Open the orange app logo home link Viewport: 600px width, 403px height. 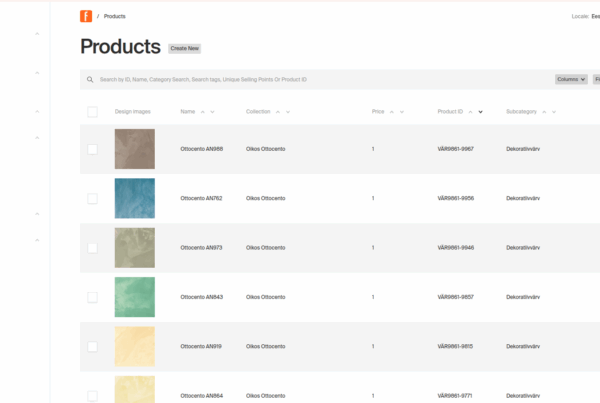[x=86, y=16]
